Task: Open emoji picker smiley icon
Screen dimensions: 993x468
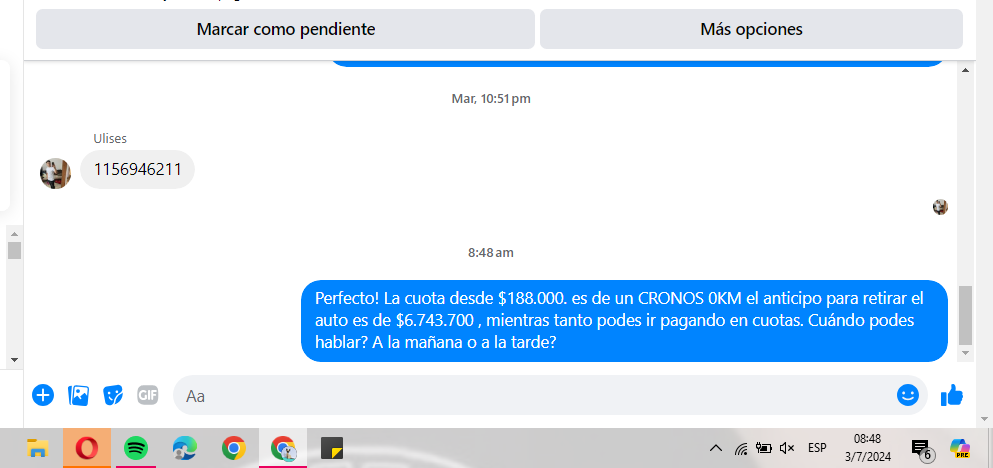Action: pyautogui.click(x=908, y=395)
